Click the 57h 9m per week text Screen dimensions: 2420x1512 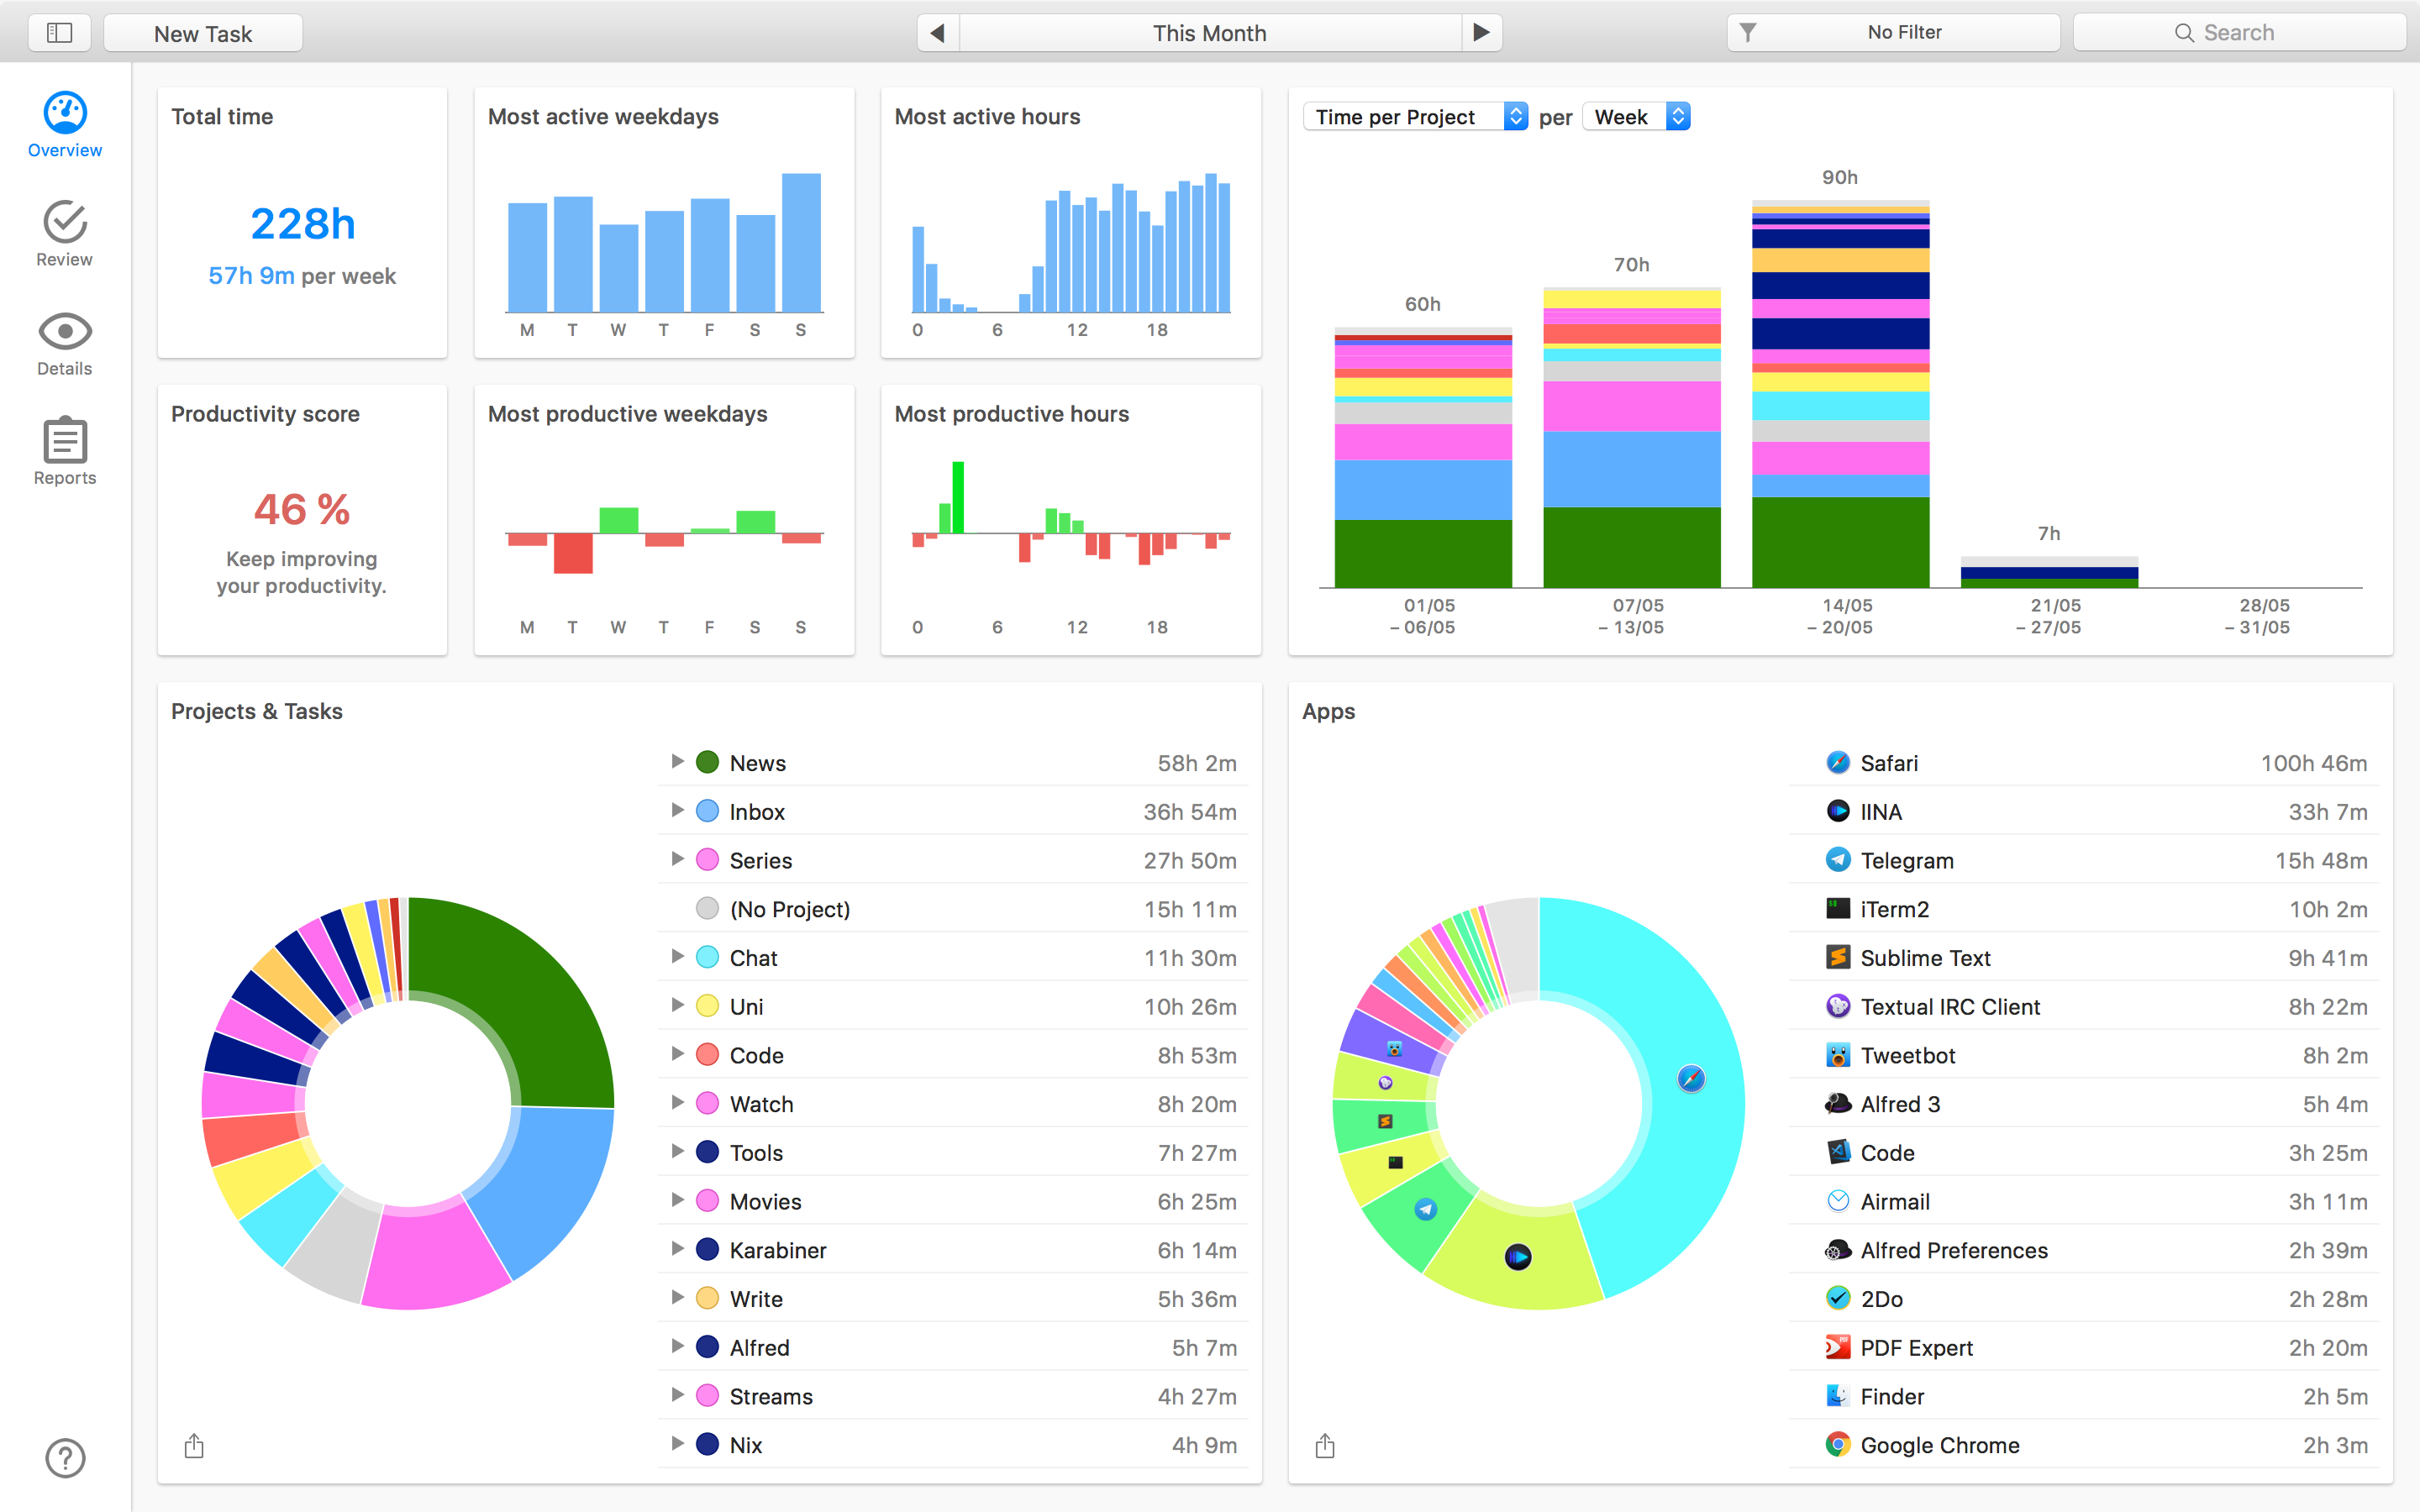302,276
